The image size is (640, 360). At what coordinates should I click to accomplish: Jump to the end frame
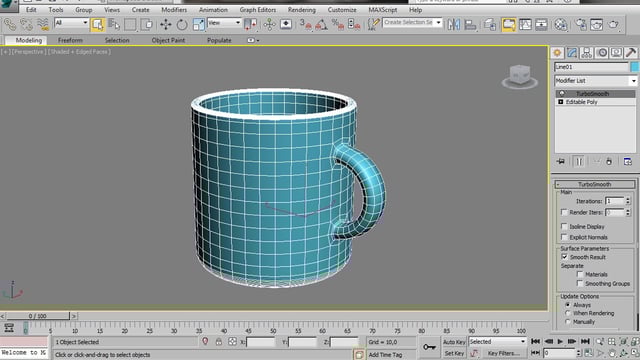click(x=585, y=341)
